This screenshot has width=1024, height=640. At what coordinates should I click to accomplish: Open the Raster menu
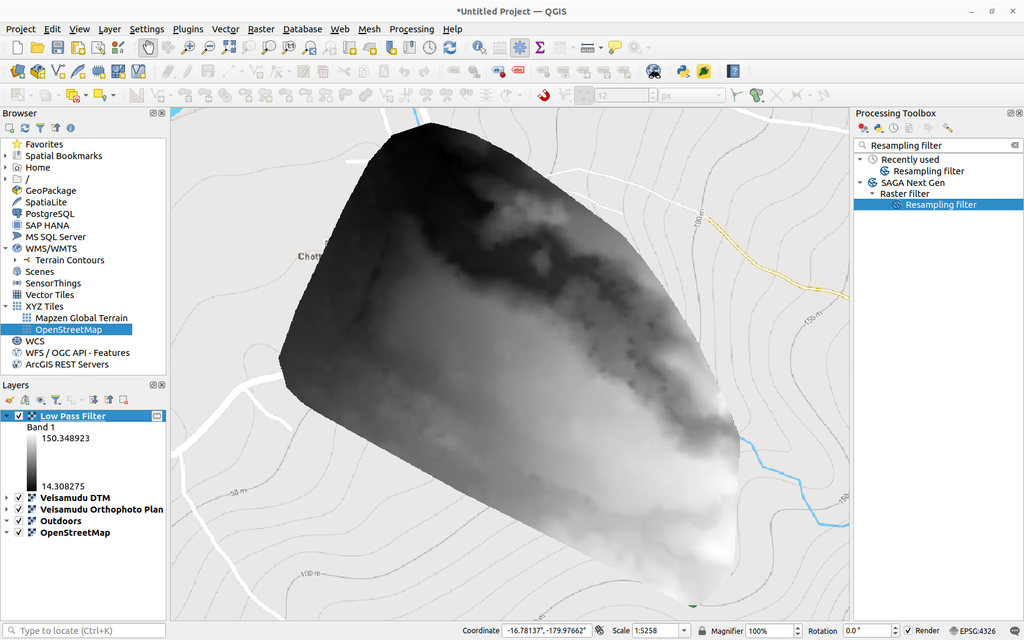click(x=260, y=29)
